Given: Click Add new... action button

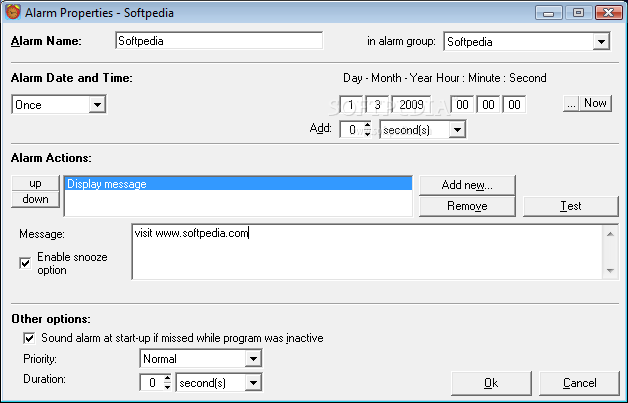Looking at the screenshot, I should (x=467, y=185).
